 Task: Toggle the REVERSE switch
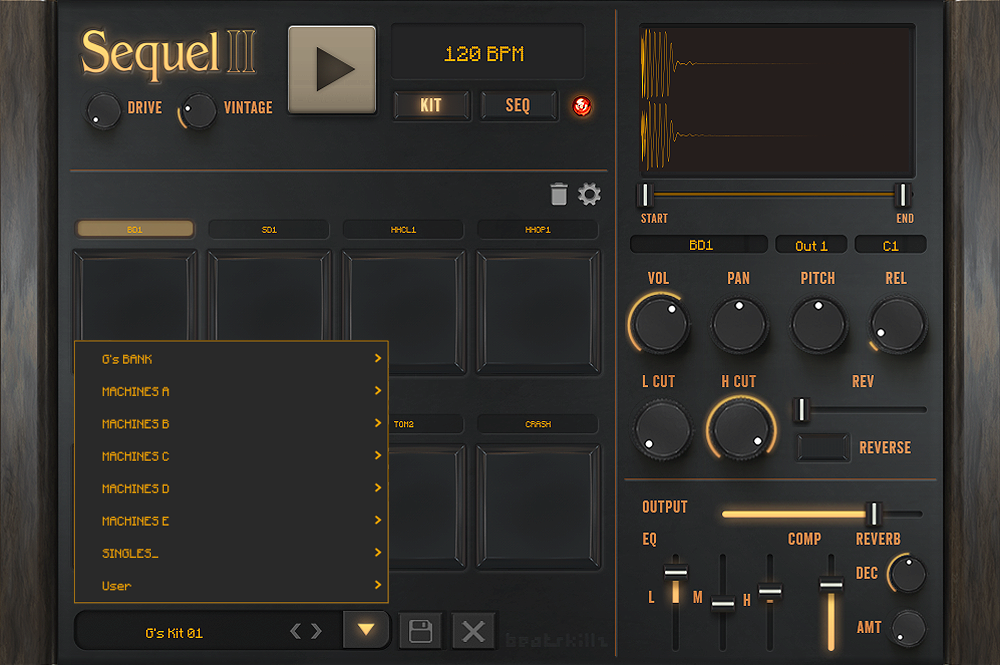coord(823,448)
